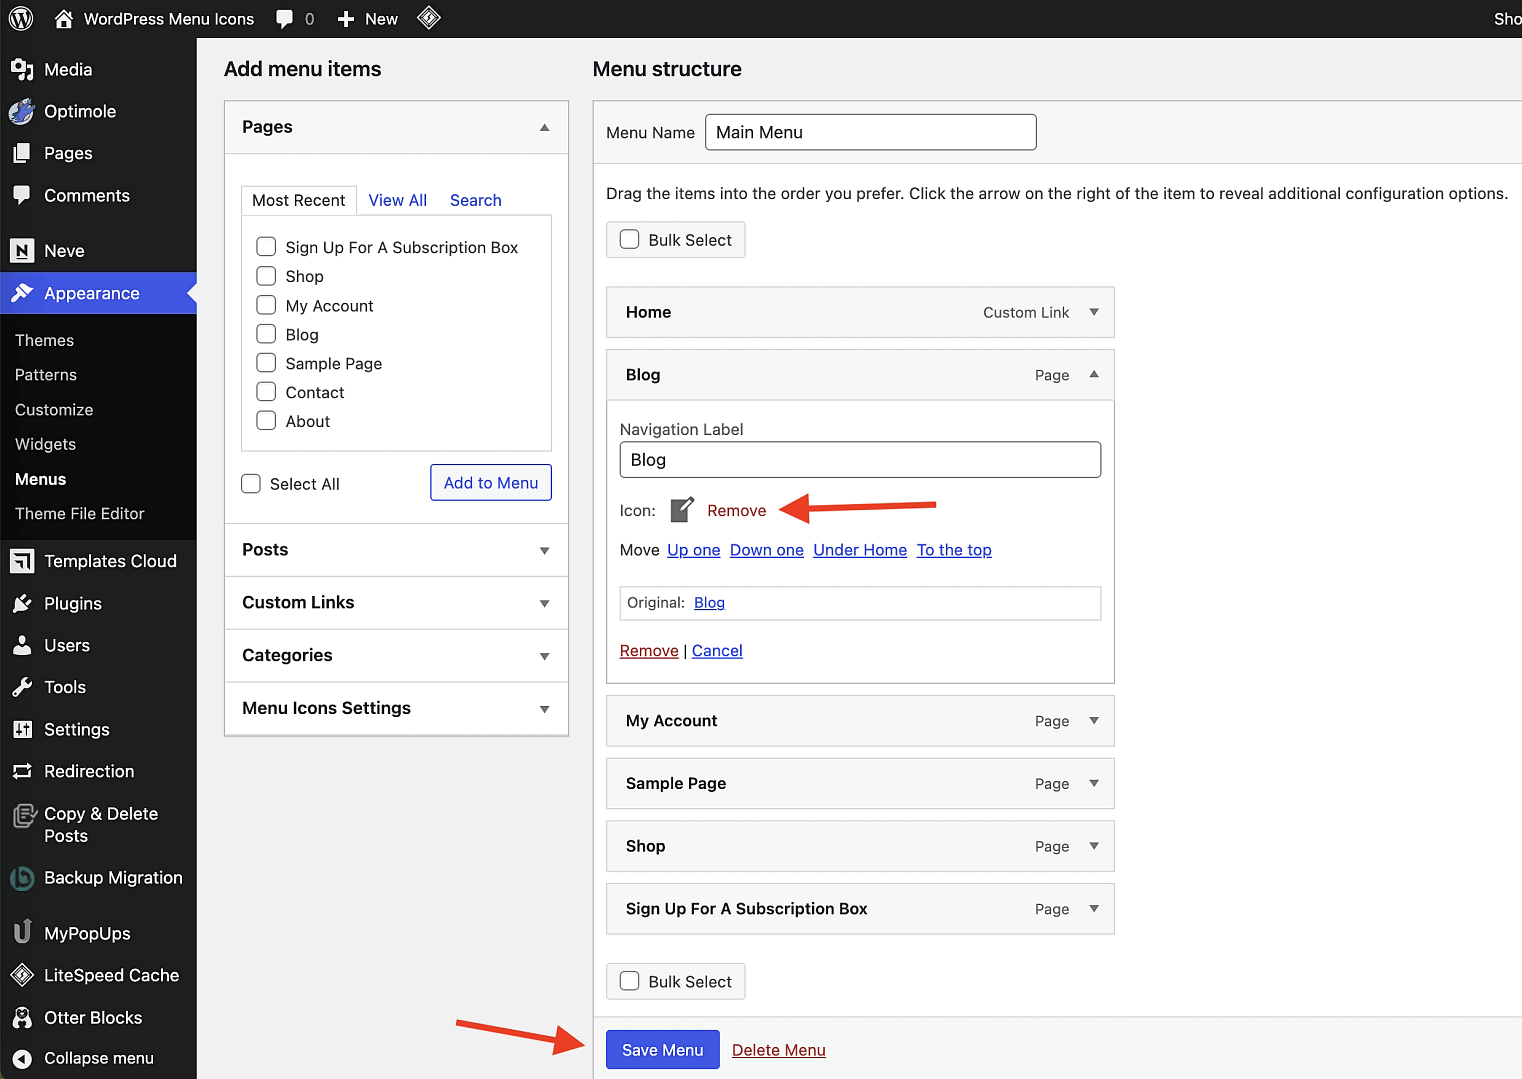Open Customize in Appearance submenu

pyautogui.click(x=54, y=410)
